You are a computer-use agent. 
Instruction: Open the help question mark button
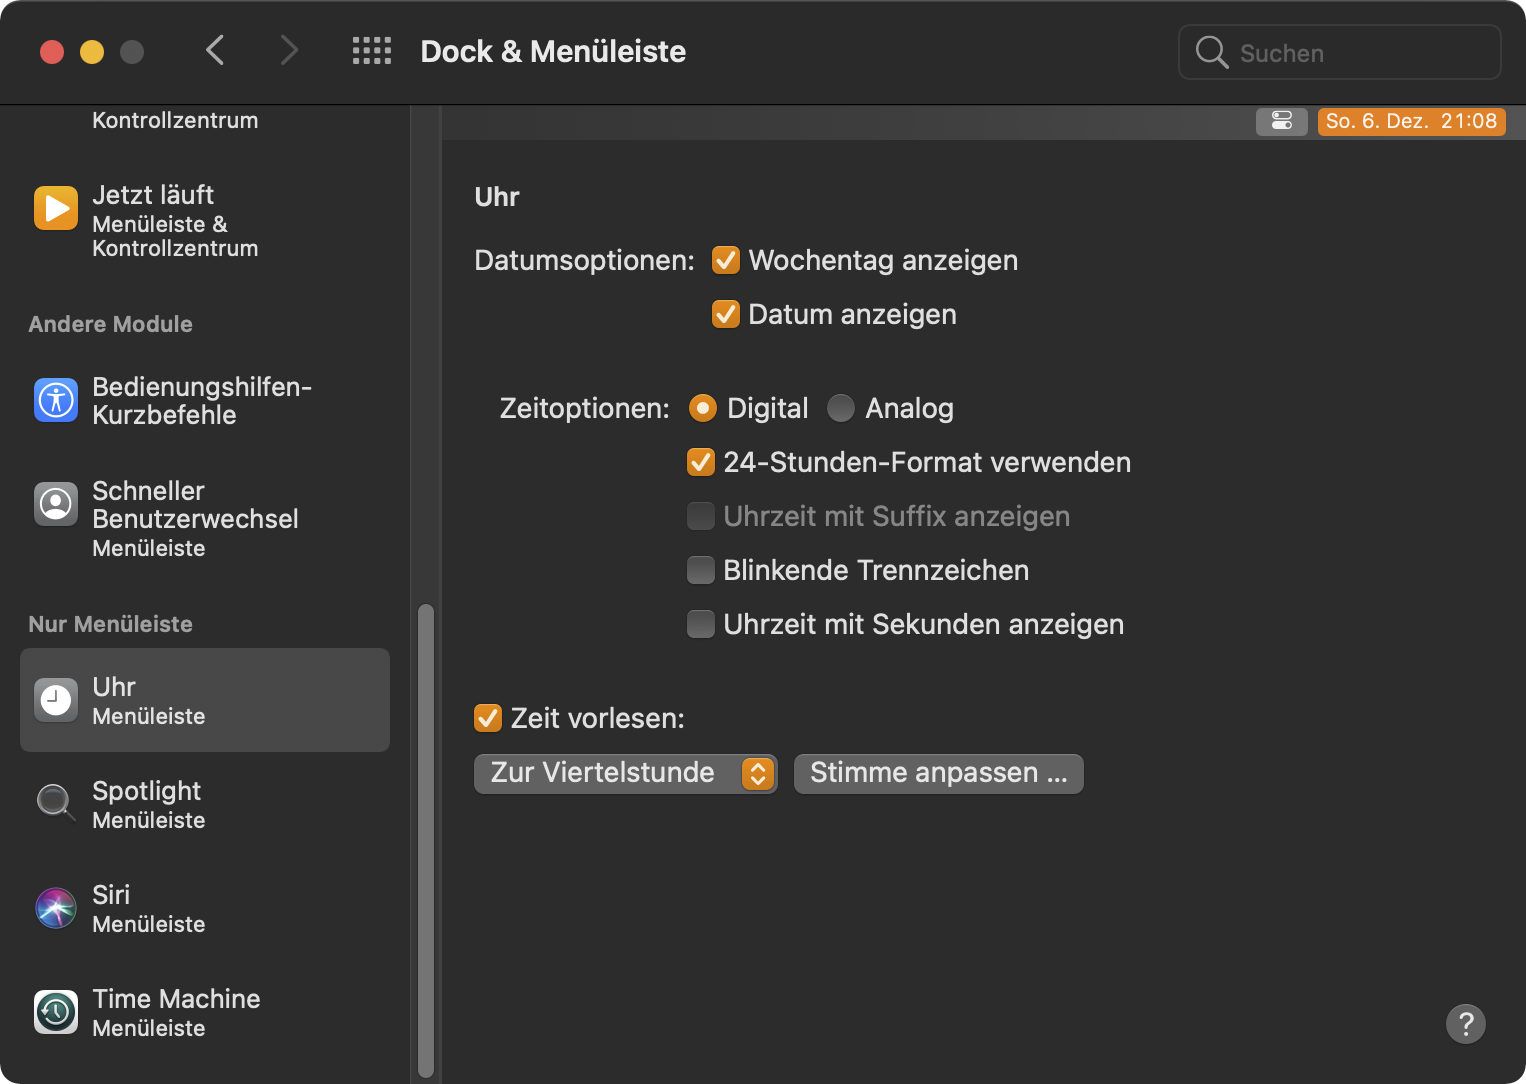(x=1465, y=1023)
